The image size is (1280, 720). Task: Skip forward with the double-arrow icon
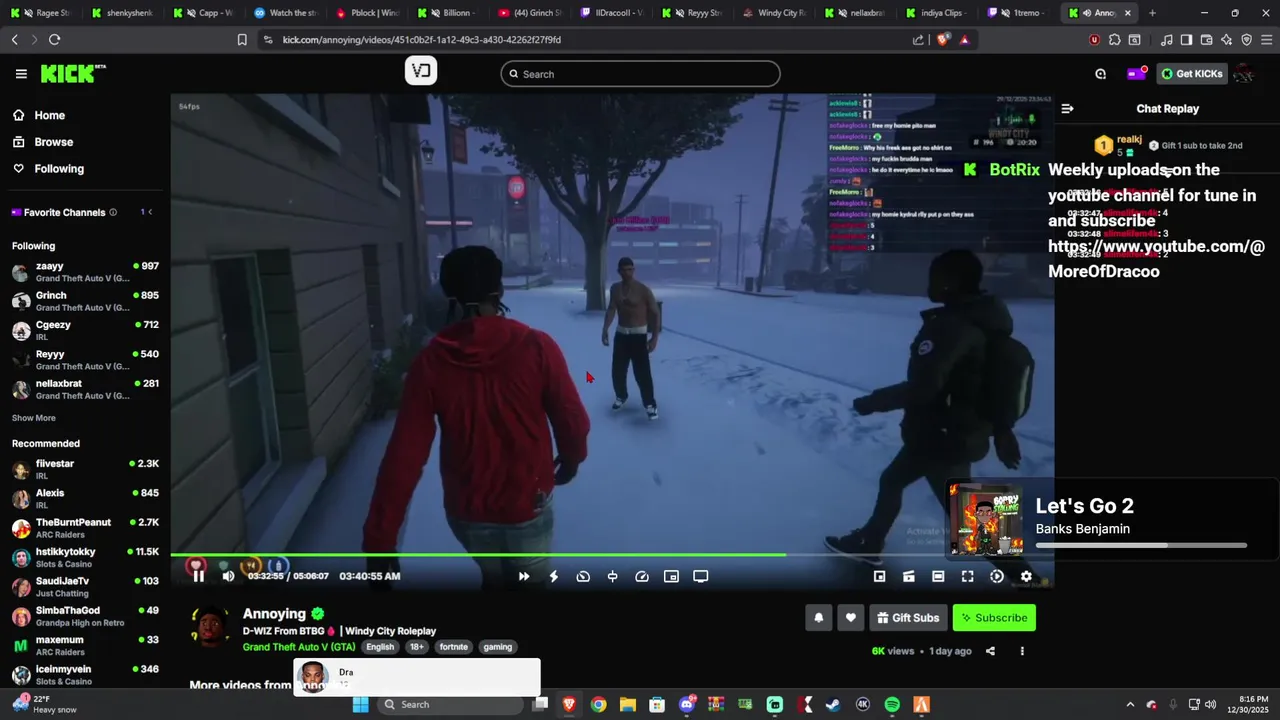(524, 576)
